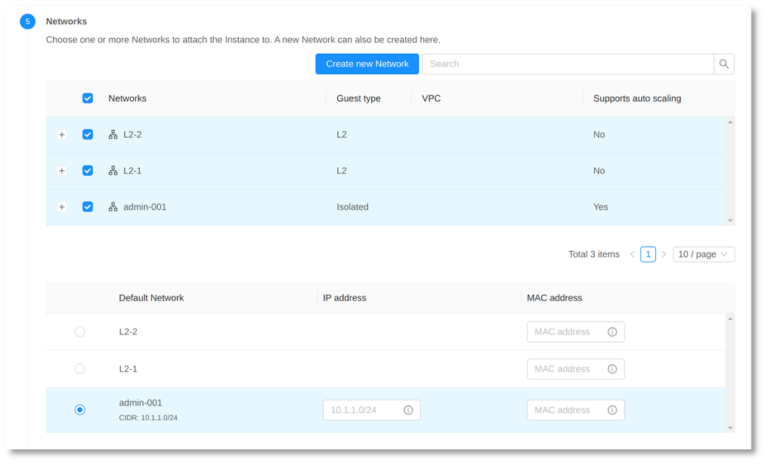Click the Isolated guest type cell
The image size is (768, 466).
(x=352, y=207)
